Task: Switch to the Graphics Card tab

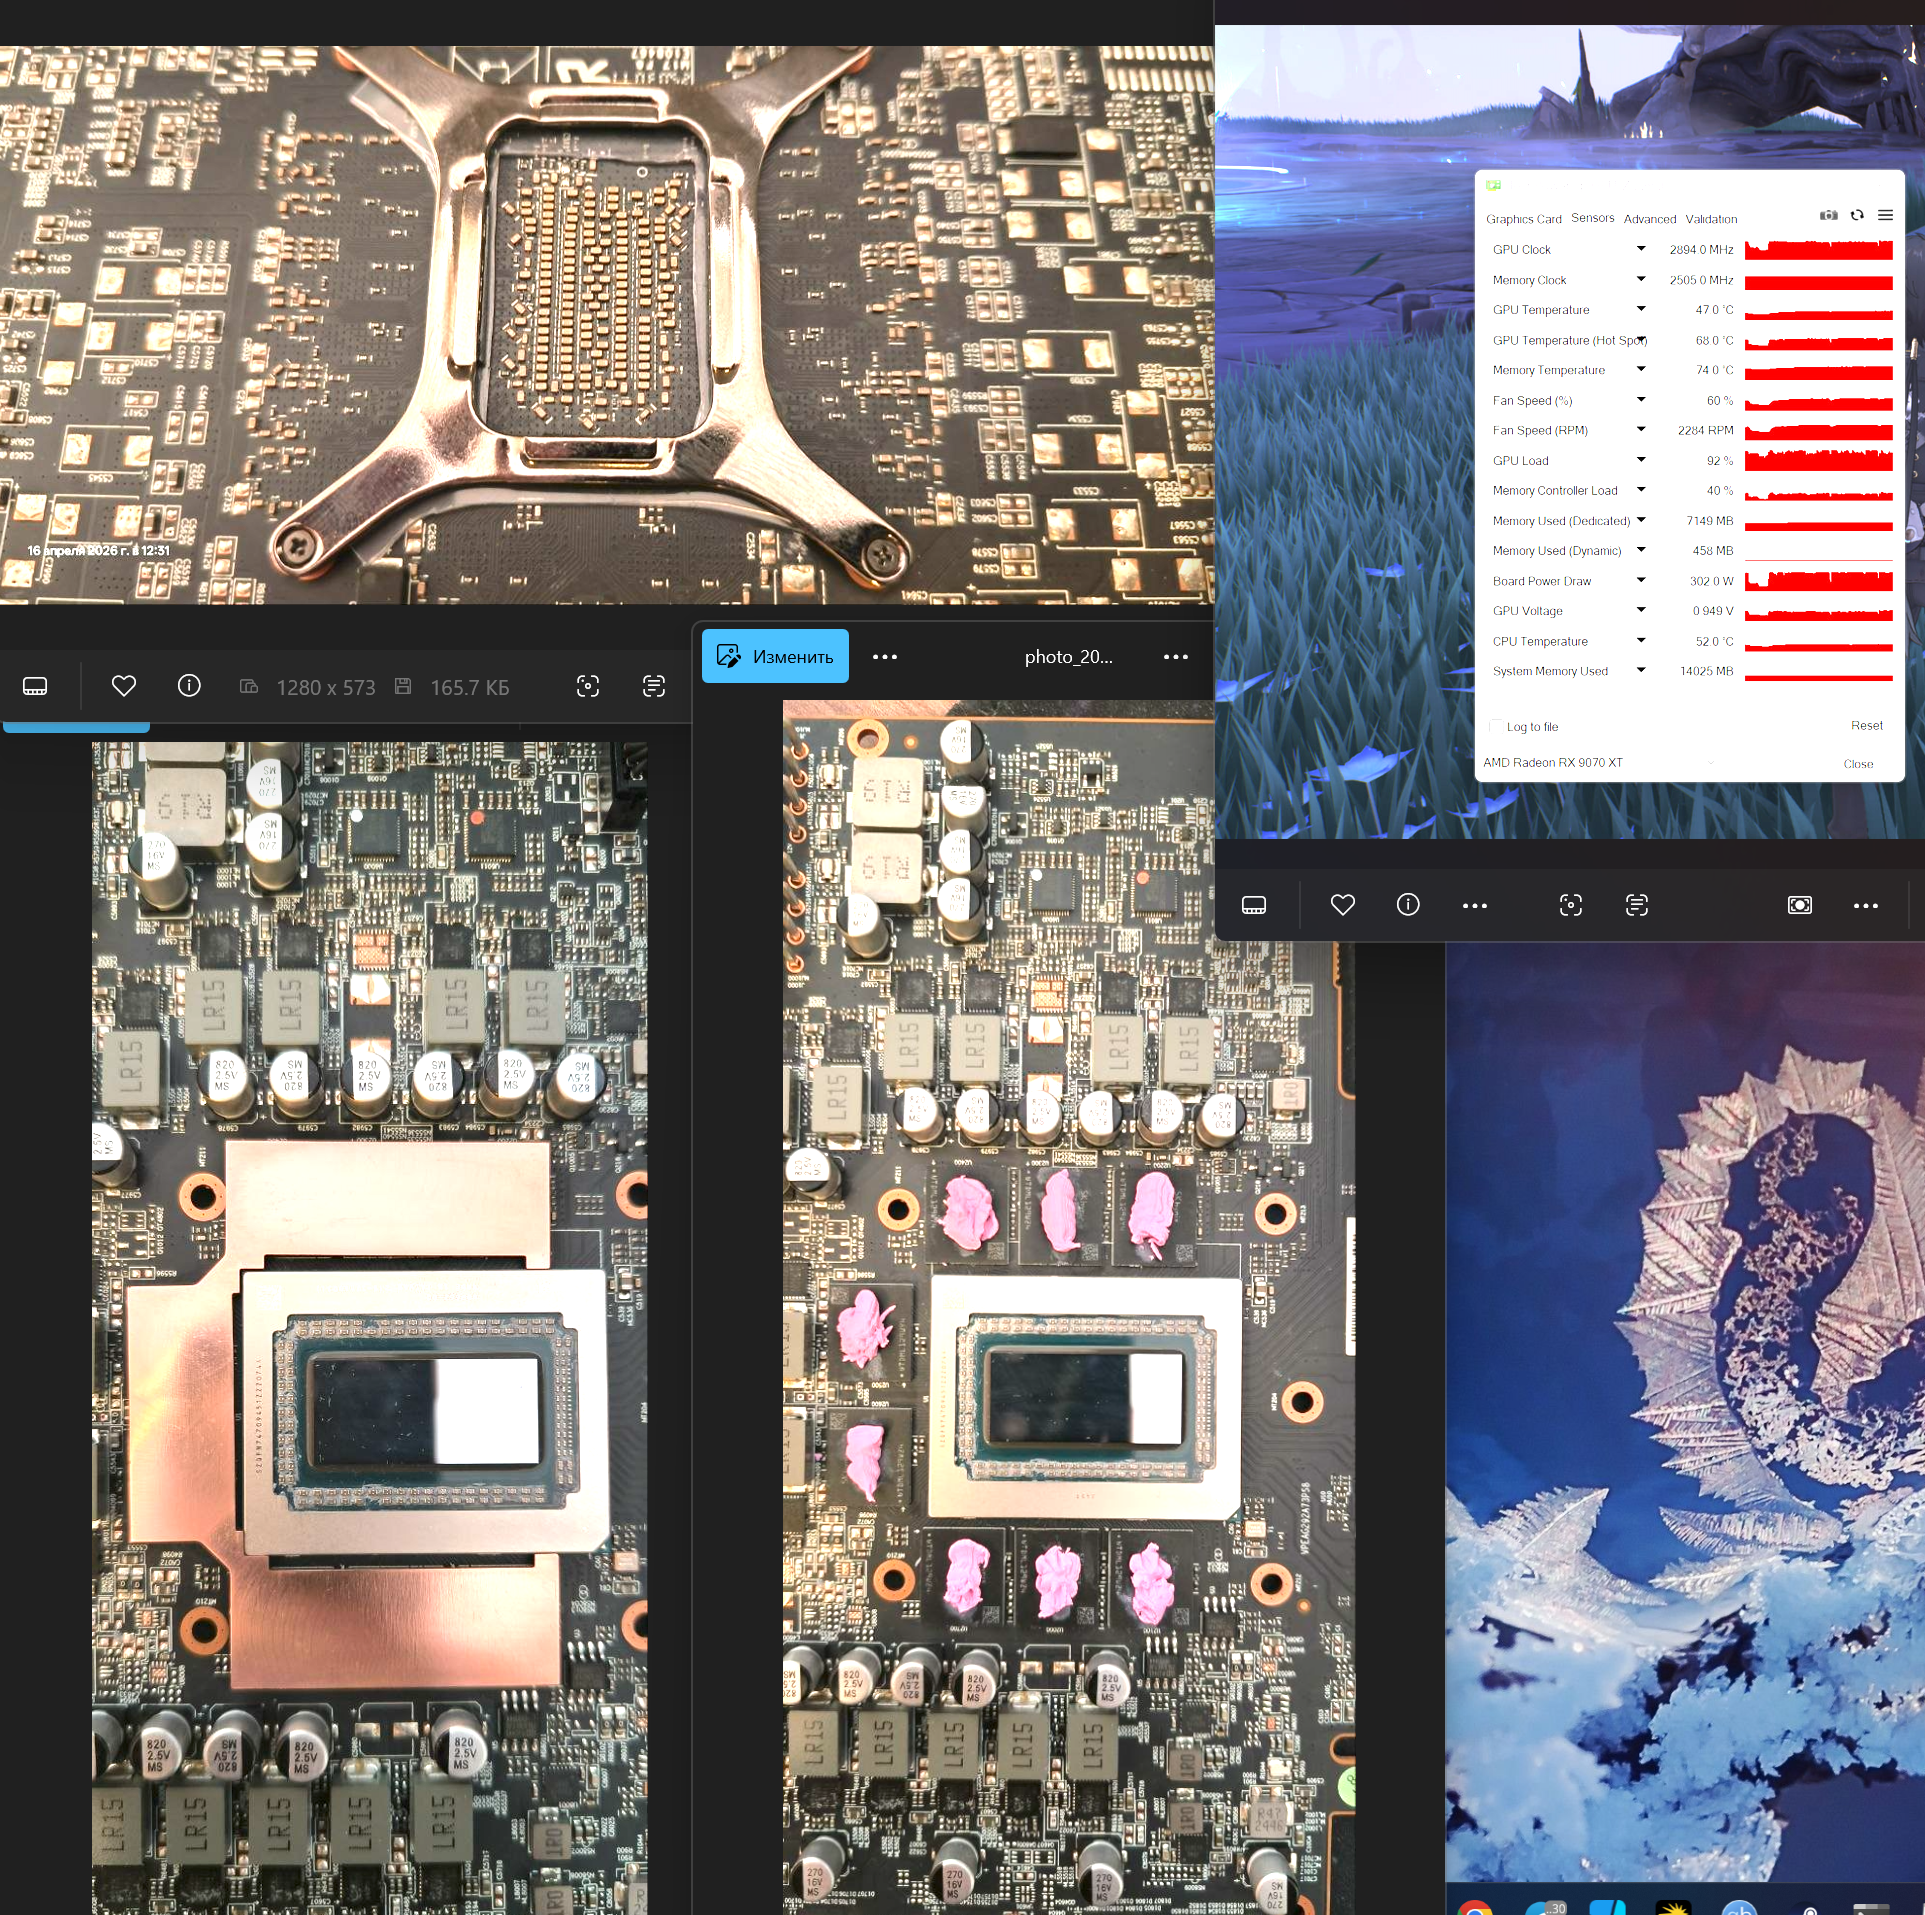Action: [x=1523, y=219]
